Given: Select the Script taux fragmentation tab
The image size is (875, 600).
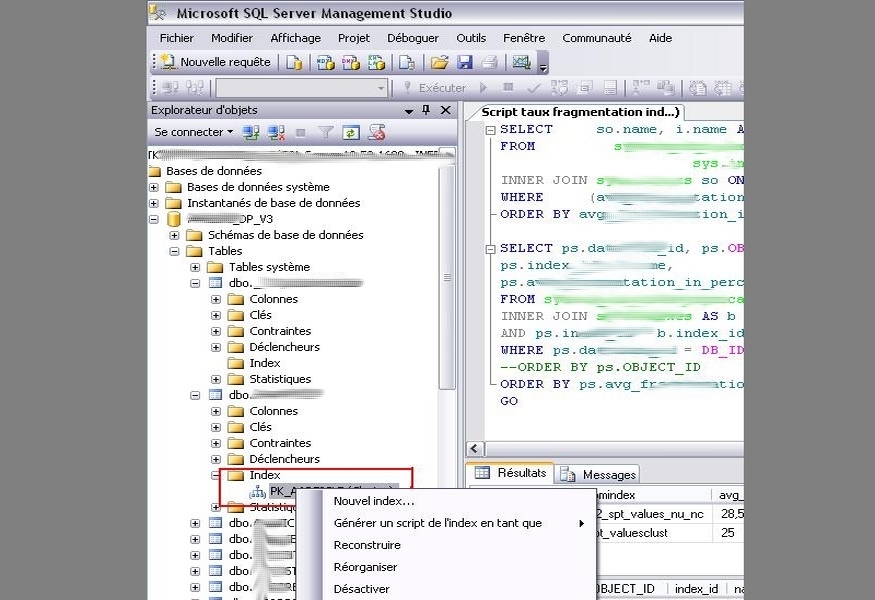Looking at the screenshot, I should pos(579,112).
